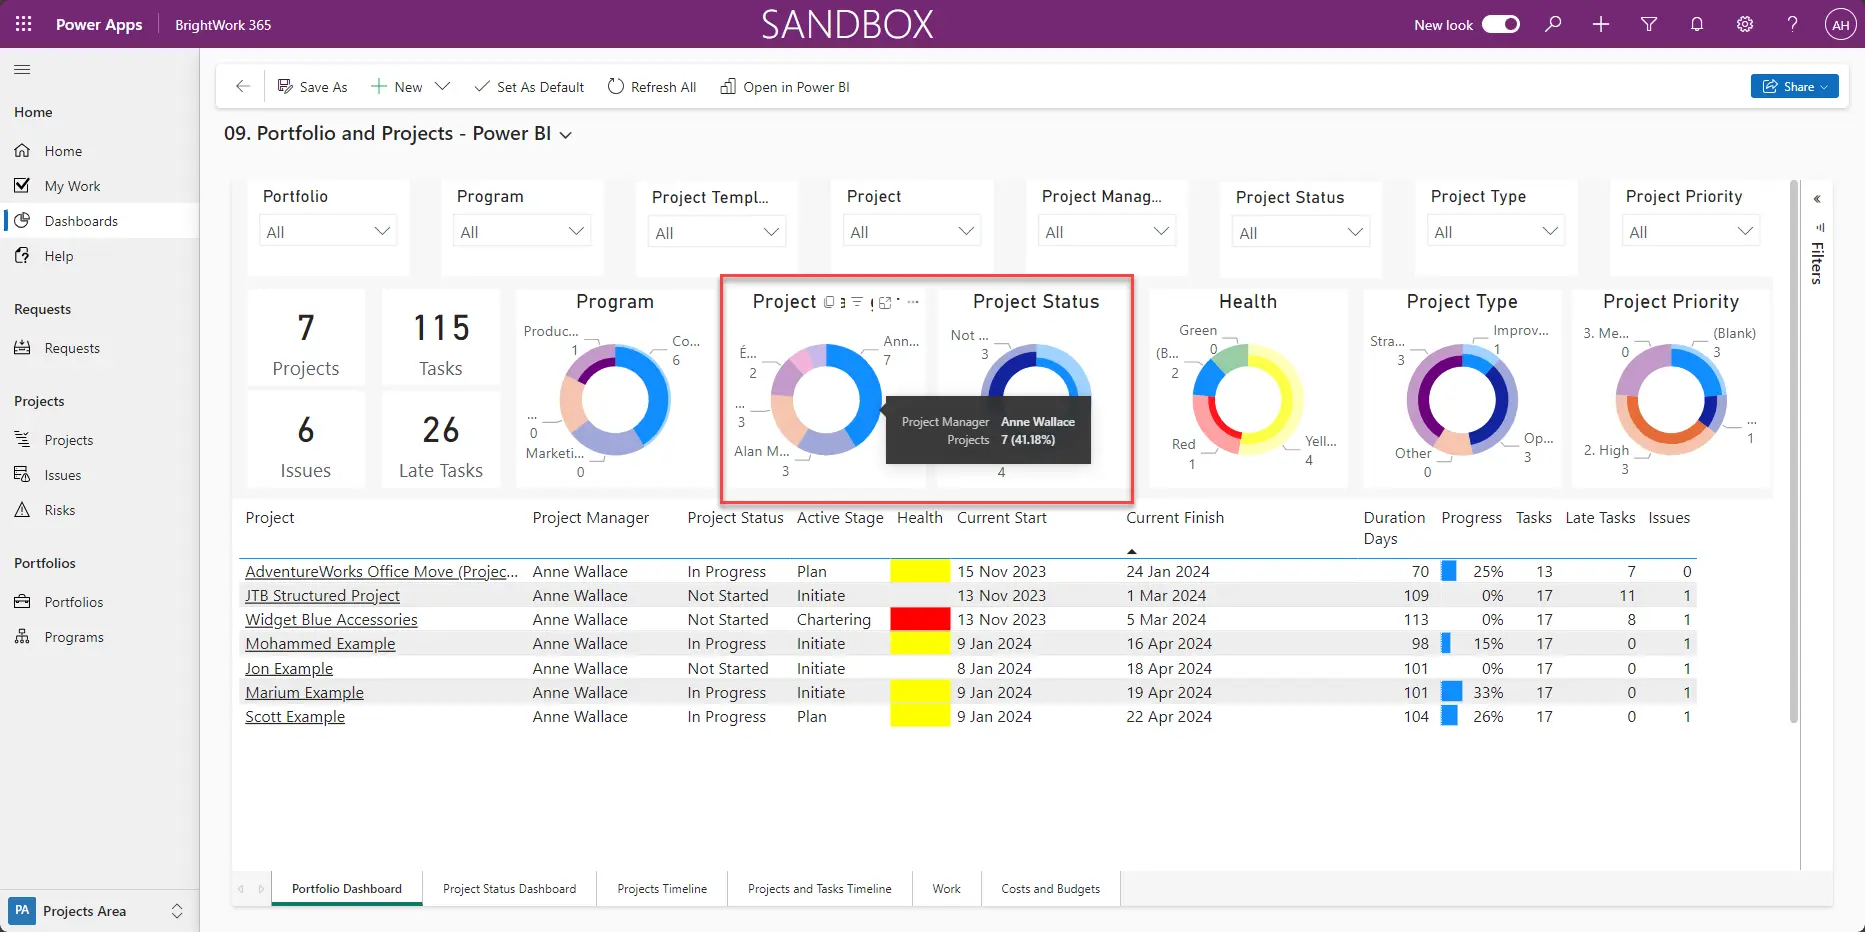
Task: Open the Portfolio All dropdown
Action: 328,231
